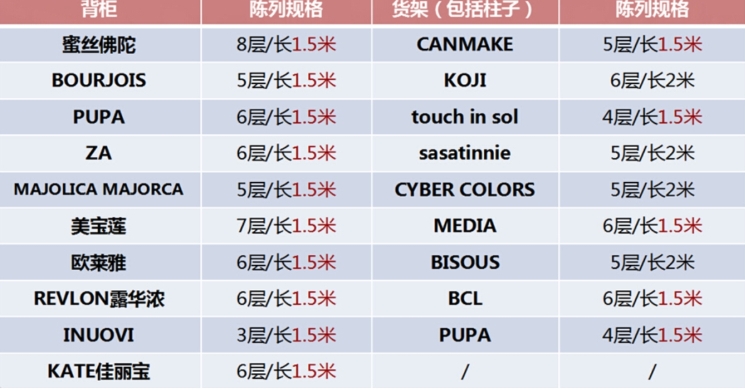Click the 3层/长1.5米 cell beside INUOVI
745x390 pixels.
(286, 335)
